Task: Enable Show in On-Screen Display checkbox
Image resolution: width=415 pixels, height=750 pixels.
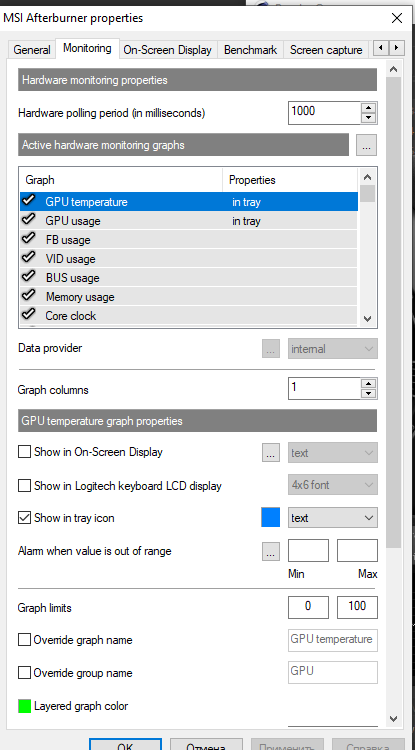Action: [24, 452]
